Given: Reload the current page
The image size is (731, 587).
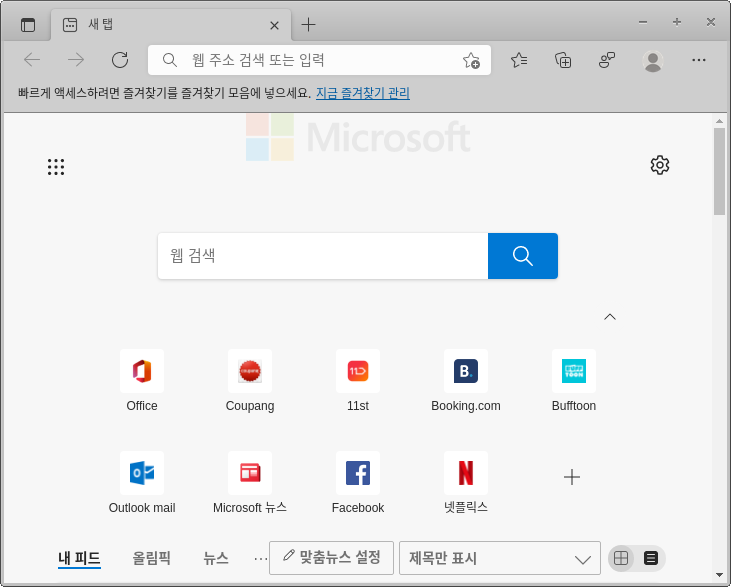Looking at the screenshot, I should coord(120,60).
